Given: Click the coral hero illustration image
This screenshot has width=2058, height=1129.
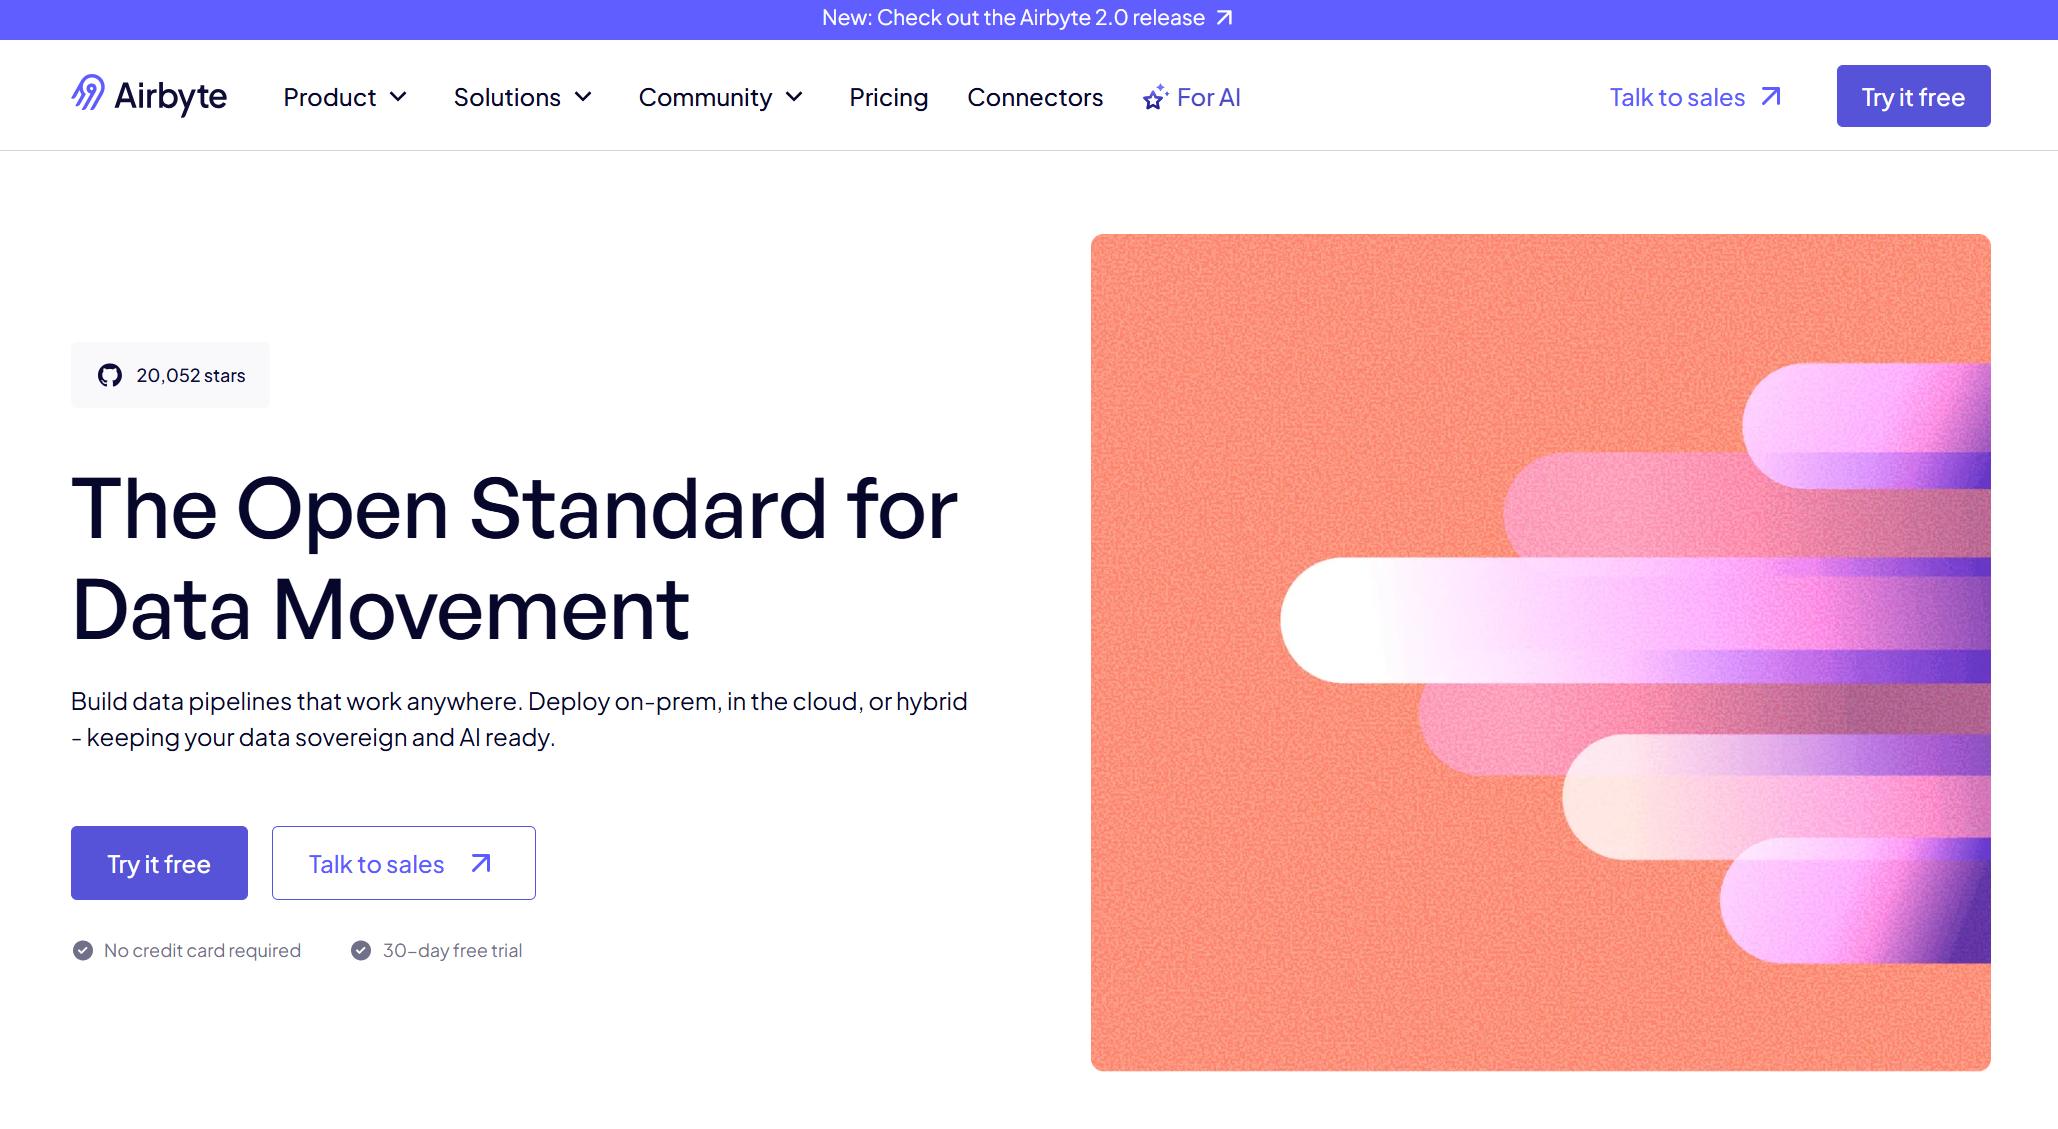Looking at the screenshot, I should (1540, 652).
